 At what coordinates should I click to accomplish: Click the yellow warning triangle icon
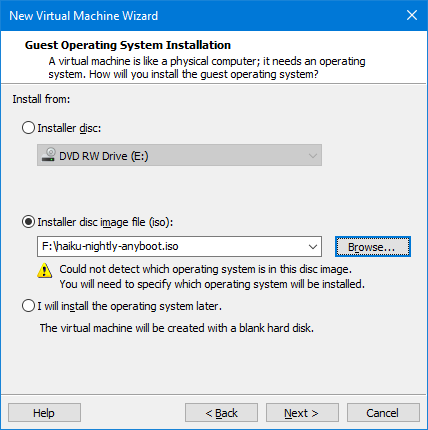tap(44, 270)
